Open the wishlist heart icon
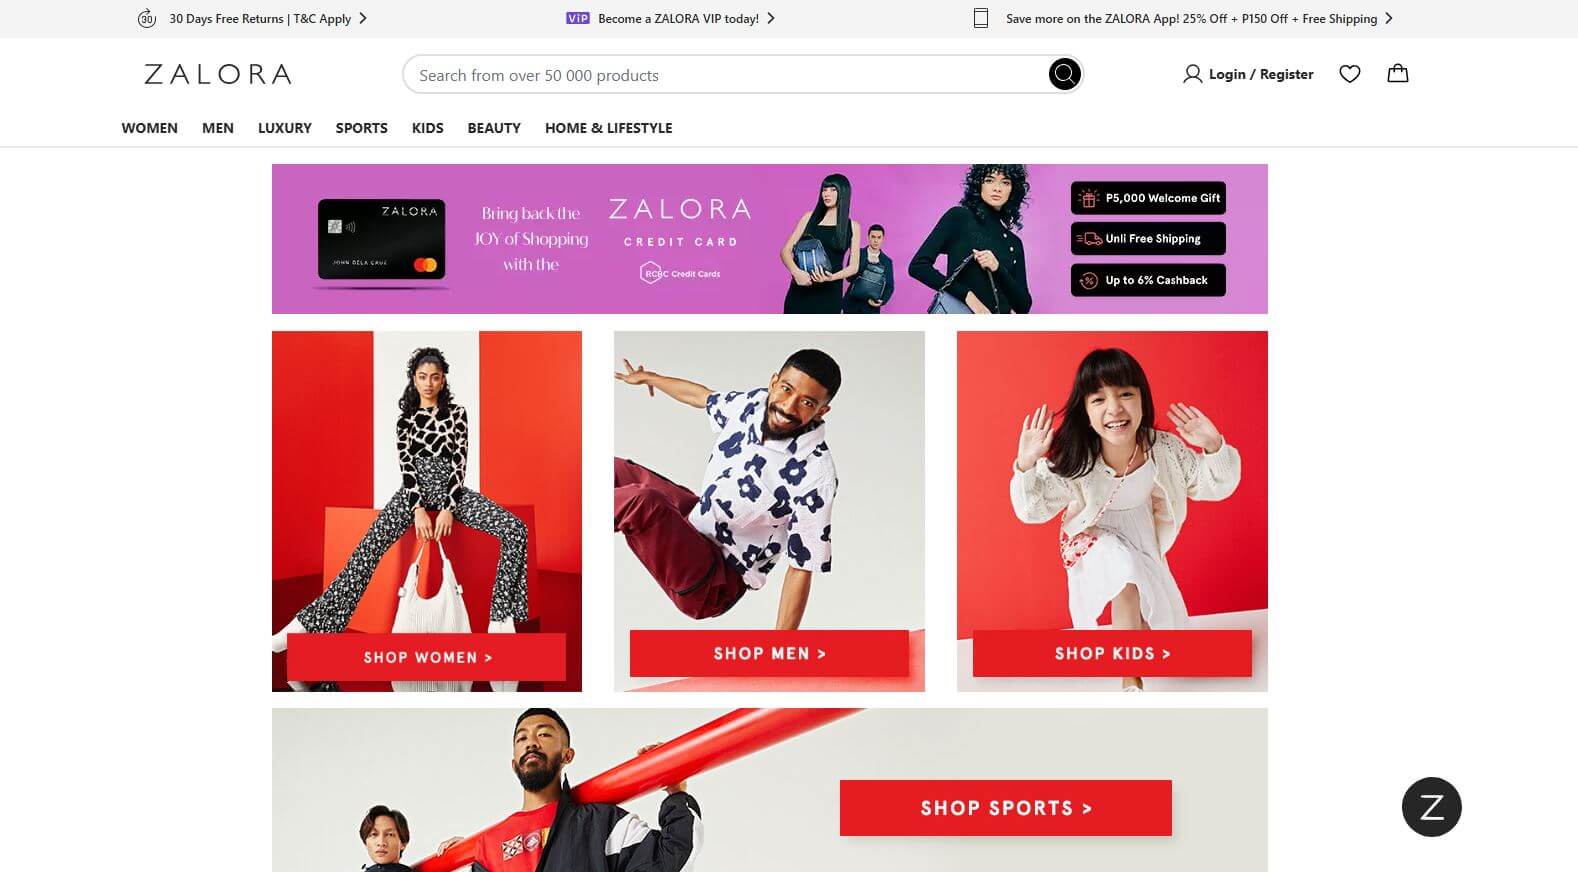Image resolution: width=1578 pixels, height=872 pixels. [1349, 74]
